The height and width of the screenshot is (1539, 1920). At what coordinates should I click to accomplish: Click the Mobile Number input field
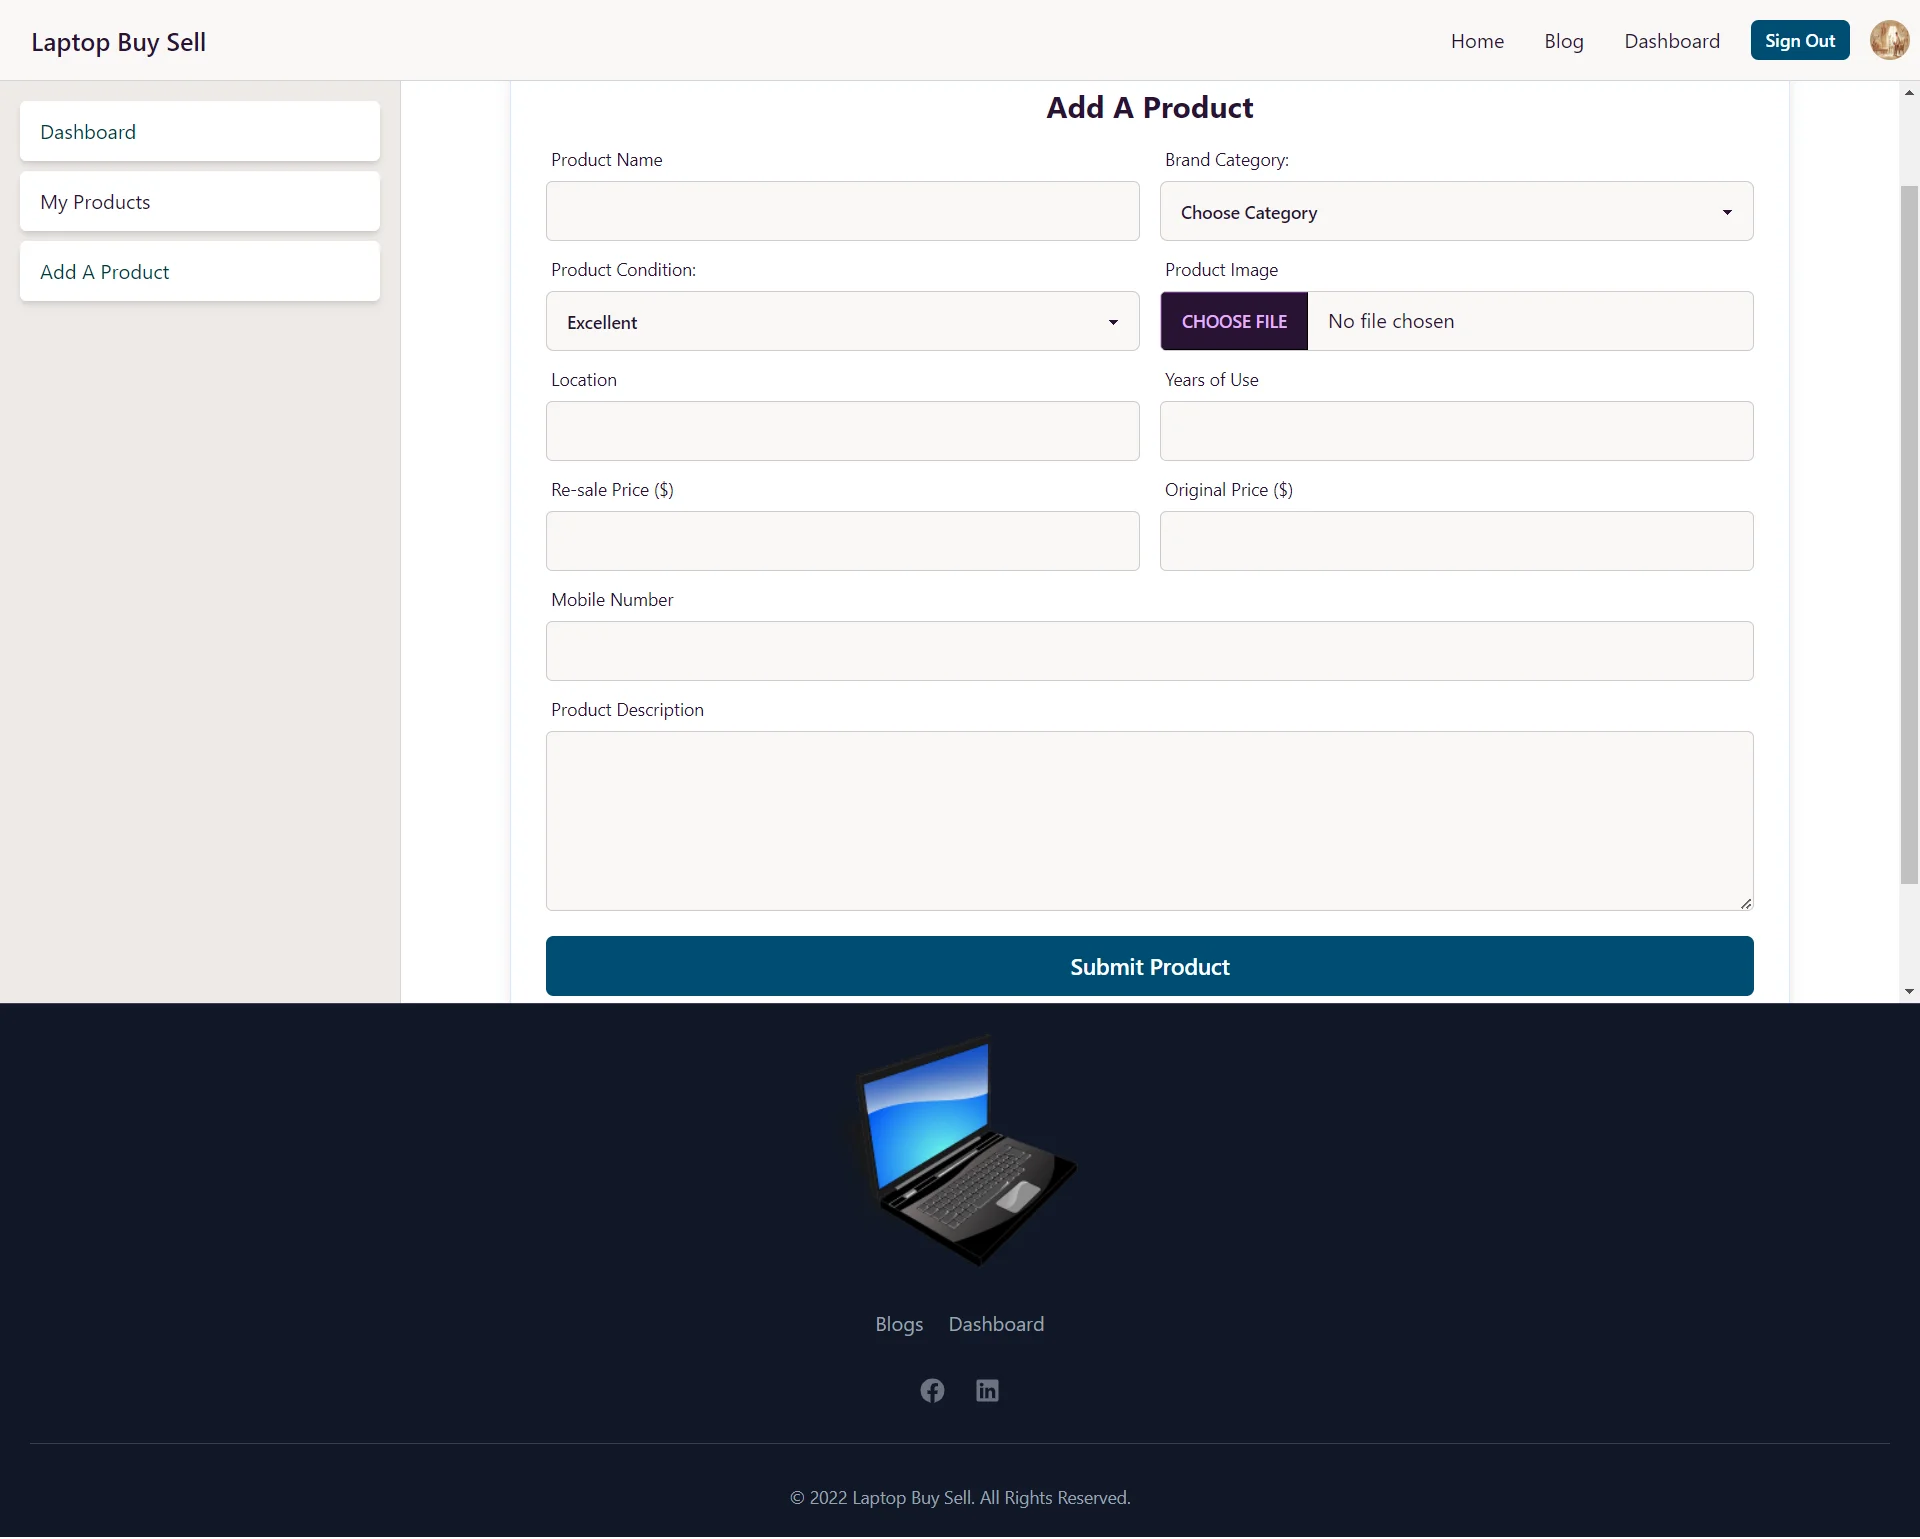[1149, 650]
